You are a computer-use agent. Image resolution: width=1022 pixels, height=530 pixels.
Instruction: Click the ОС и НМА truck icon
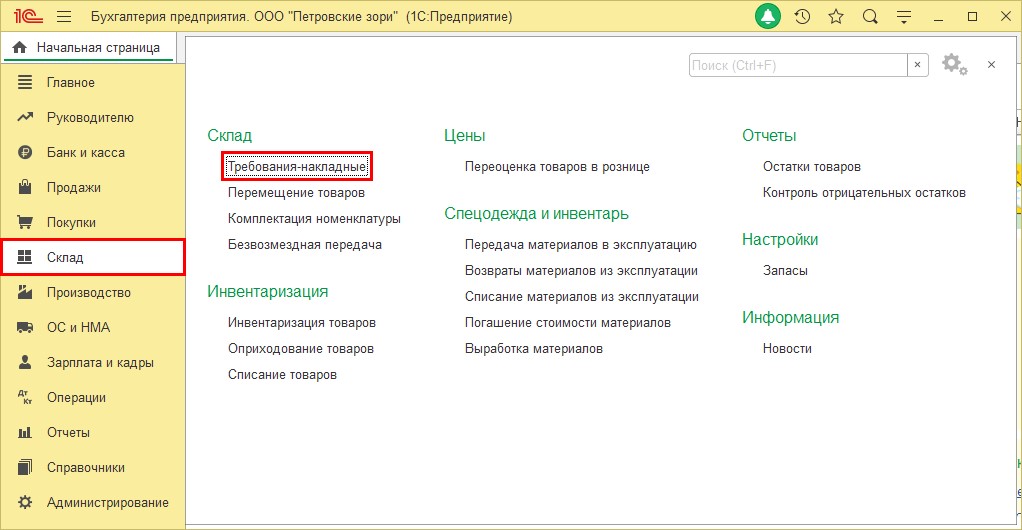25,327
